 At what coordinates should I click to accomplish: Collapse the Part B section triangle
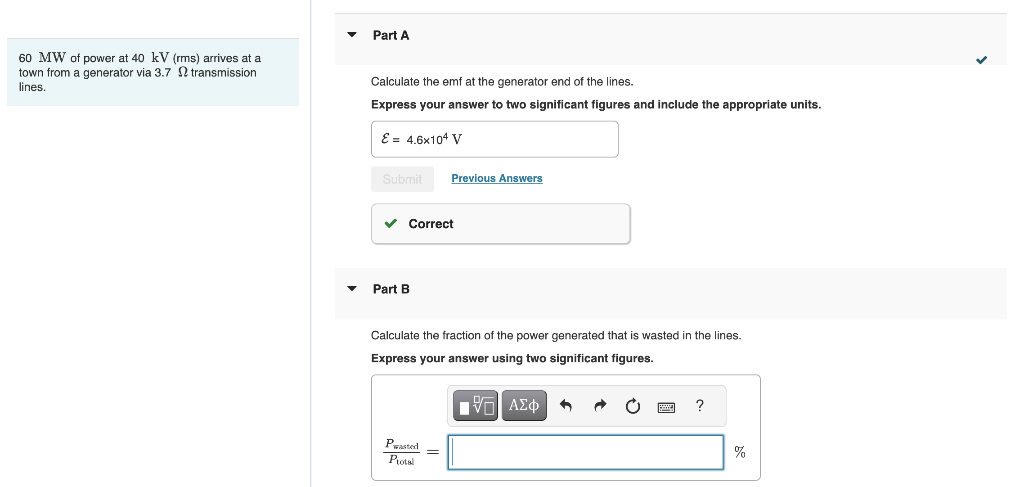351,289
